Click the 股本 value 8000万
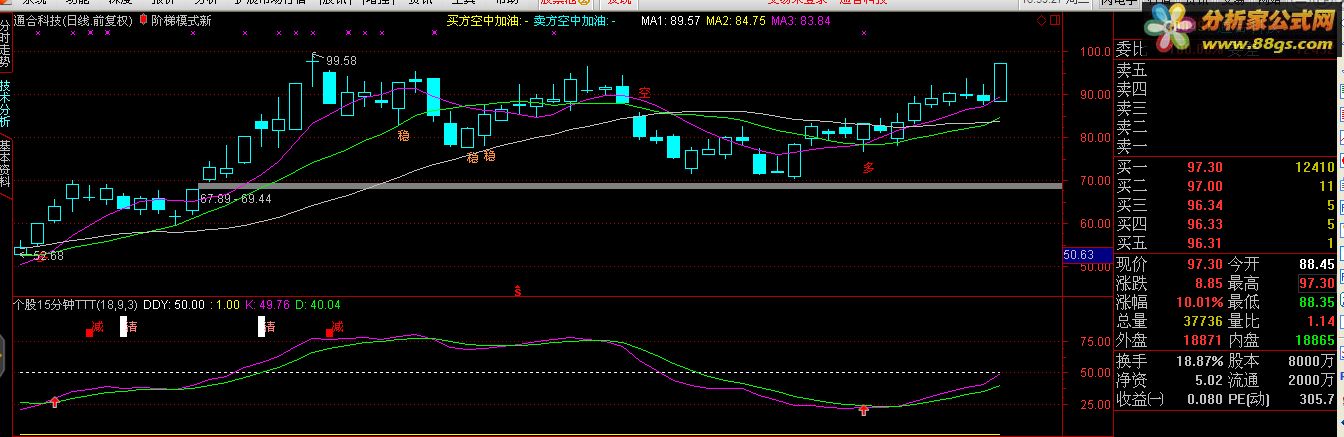Image resolution: width=1344 pixels, height=437 pixels. [1313, 361]
